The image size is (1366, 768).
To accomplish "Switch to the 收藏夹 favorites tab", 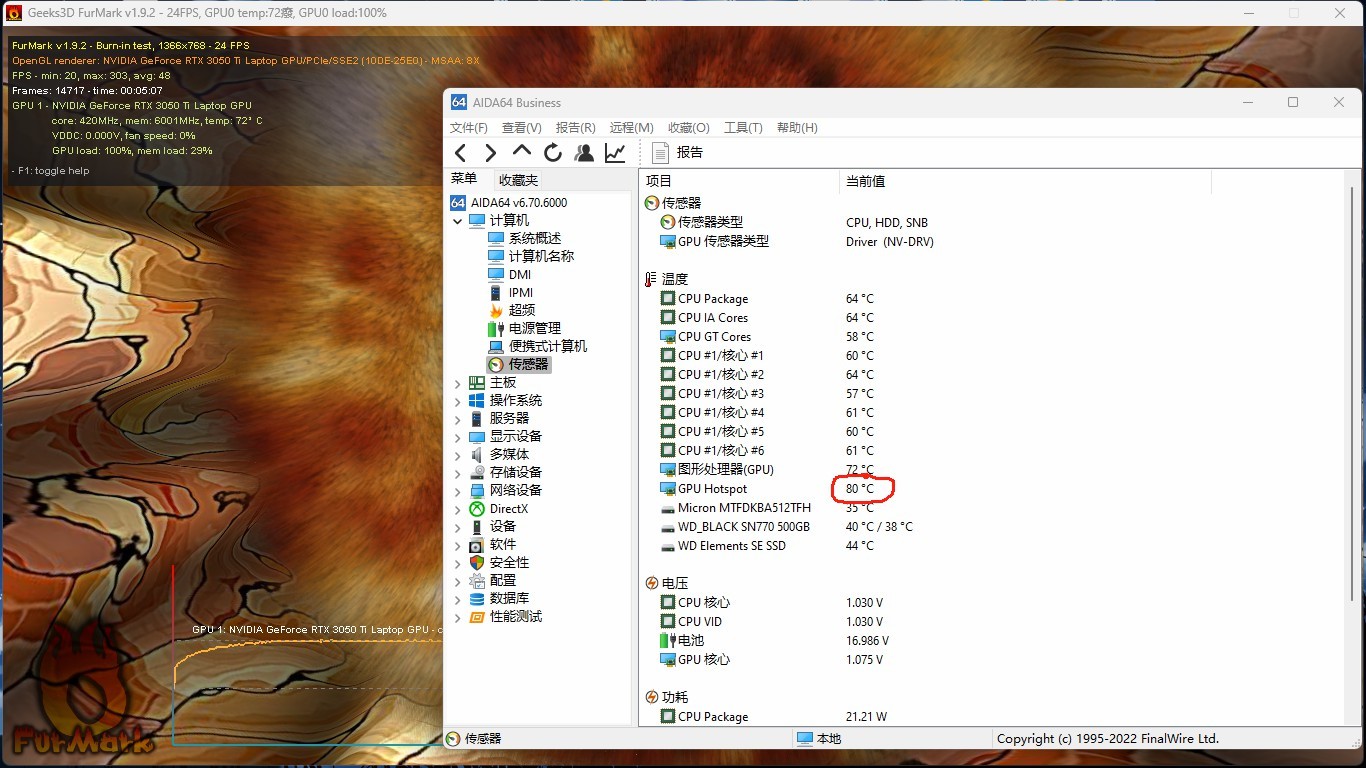I will [x=519, y=180].
